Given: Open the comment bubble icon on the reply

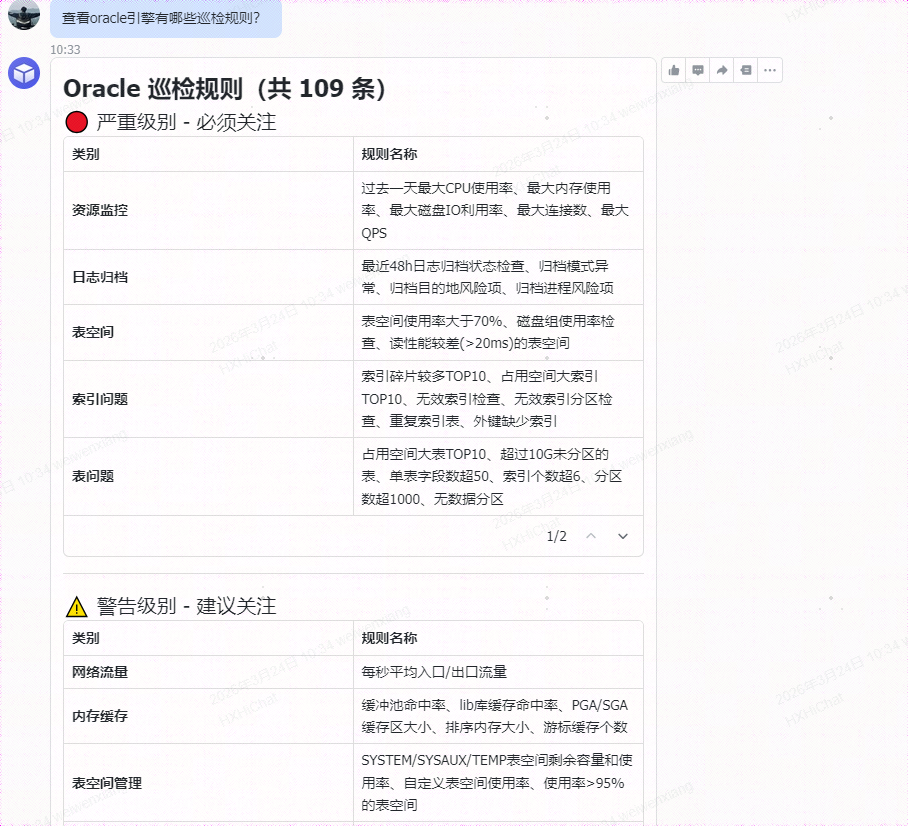Looking at the screenshot, I should [x=698, y=70].
